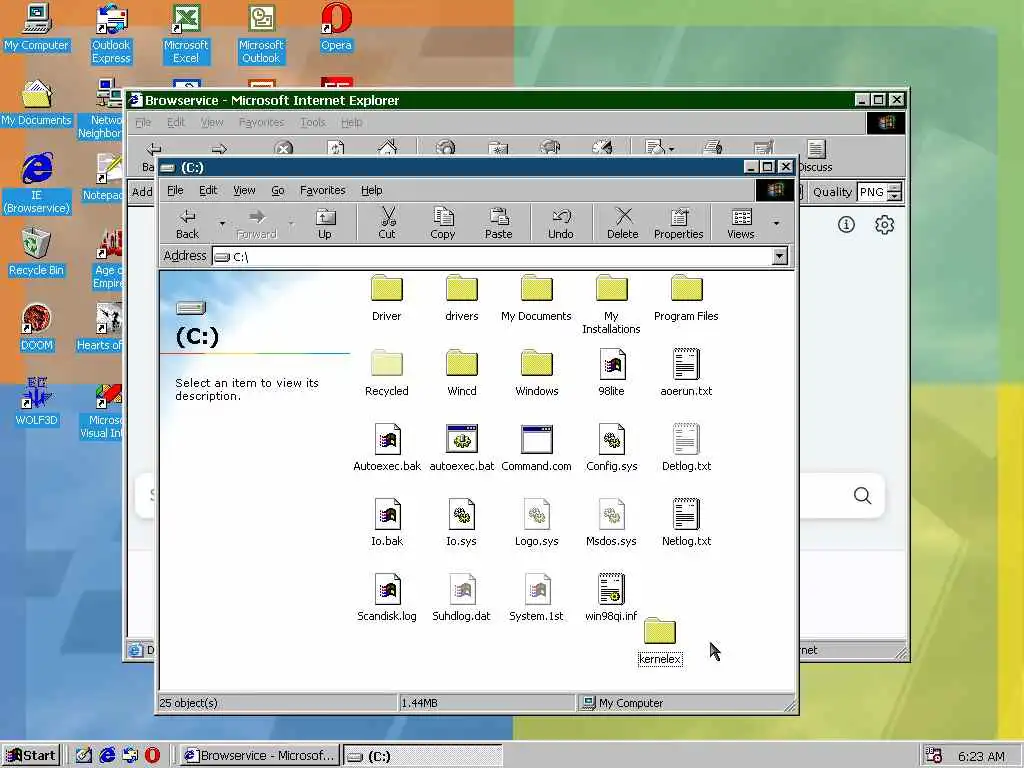Click the Views toolbar button
The width and height of the screenshot is (1024, 768).
click(x=741, y=223)
